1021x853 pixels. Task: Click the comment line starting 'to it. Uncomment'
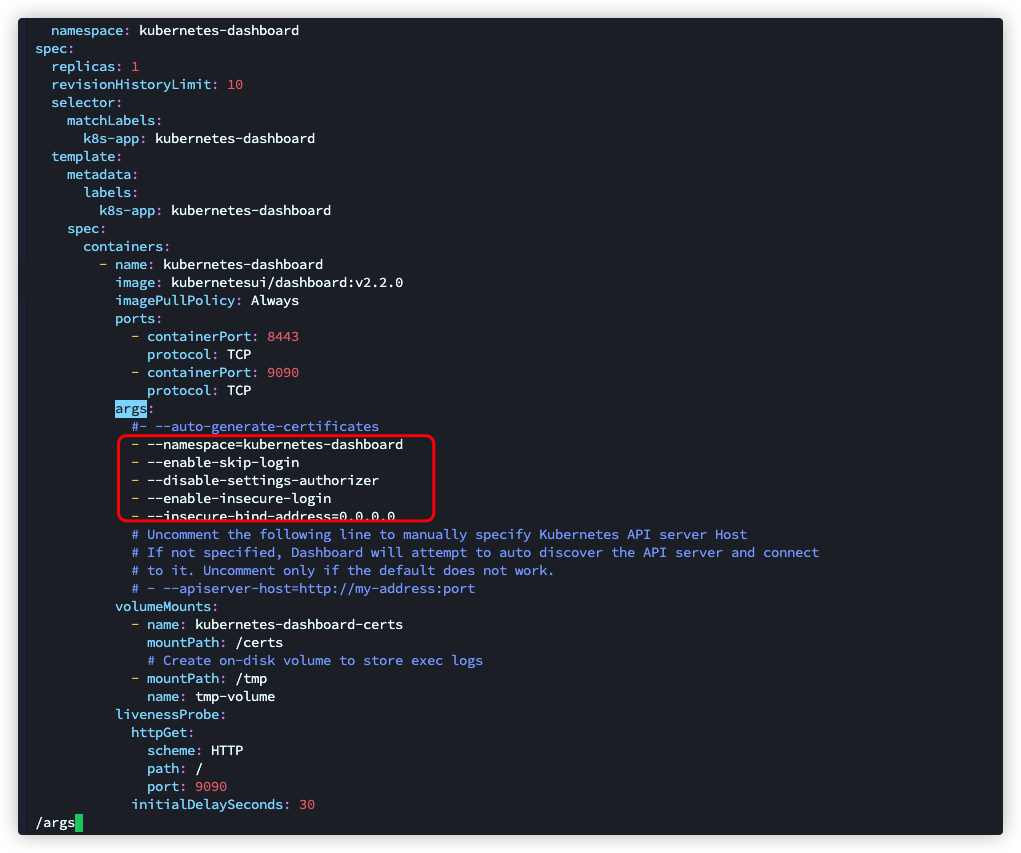(343, 571)
